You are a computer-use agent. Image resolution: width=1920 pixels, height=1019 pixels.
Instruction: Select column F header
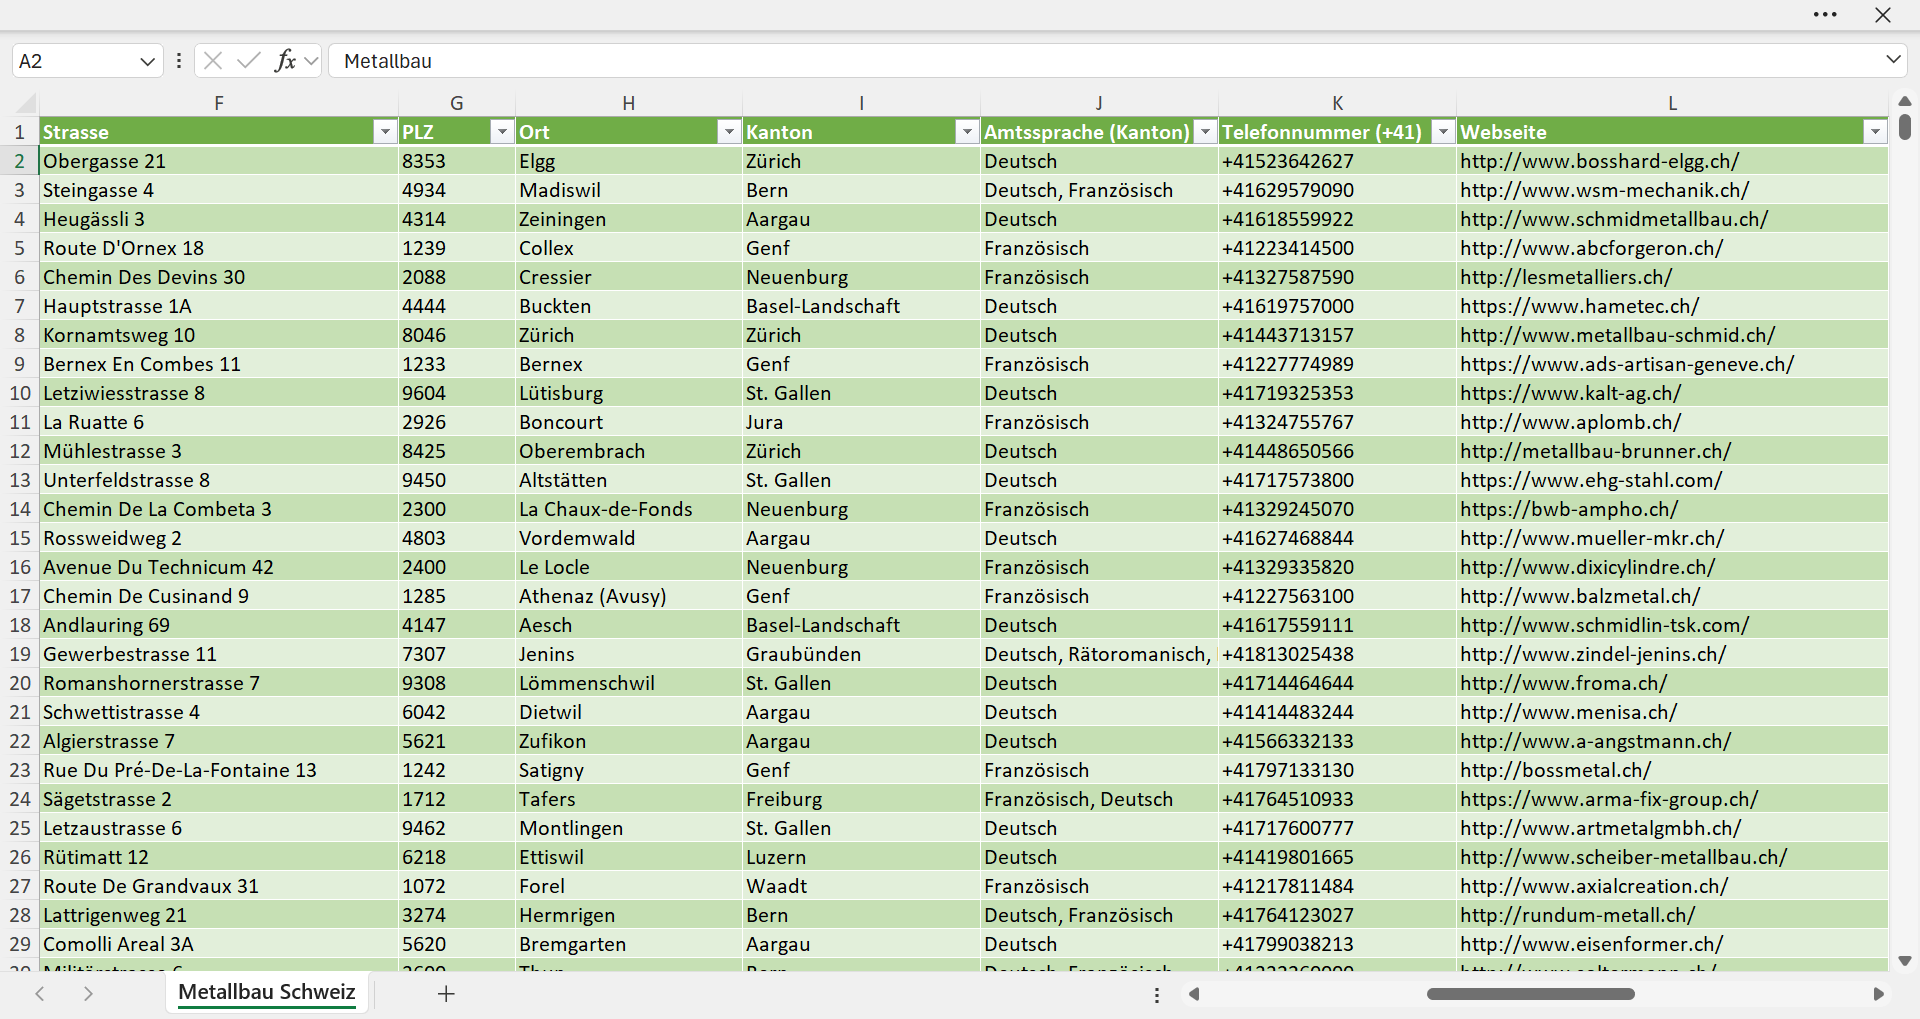click(219, 103)
